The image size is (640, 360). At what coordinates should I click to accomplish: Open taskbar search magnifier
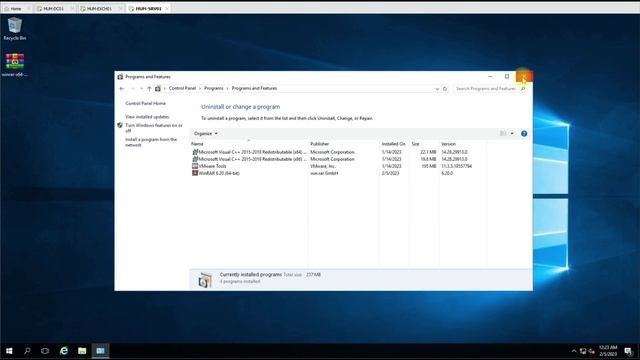[x=27, y=351]
